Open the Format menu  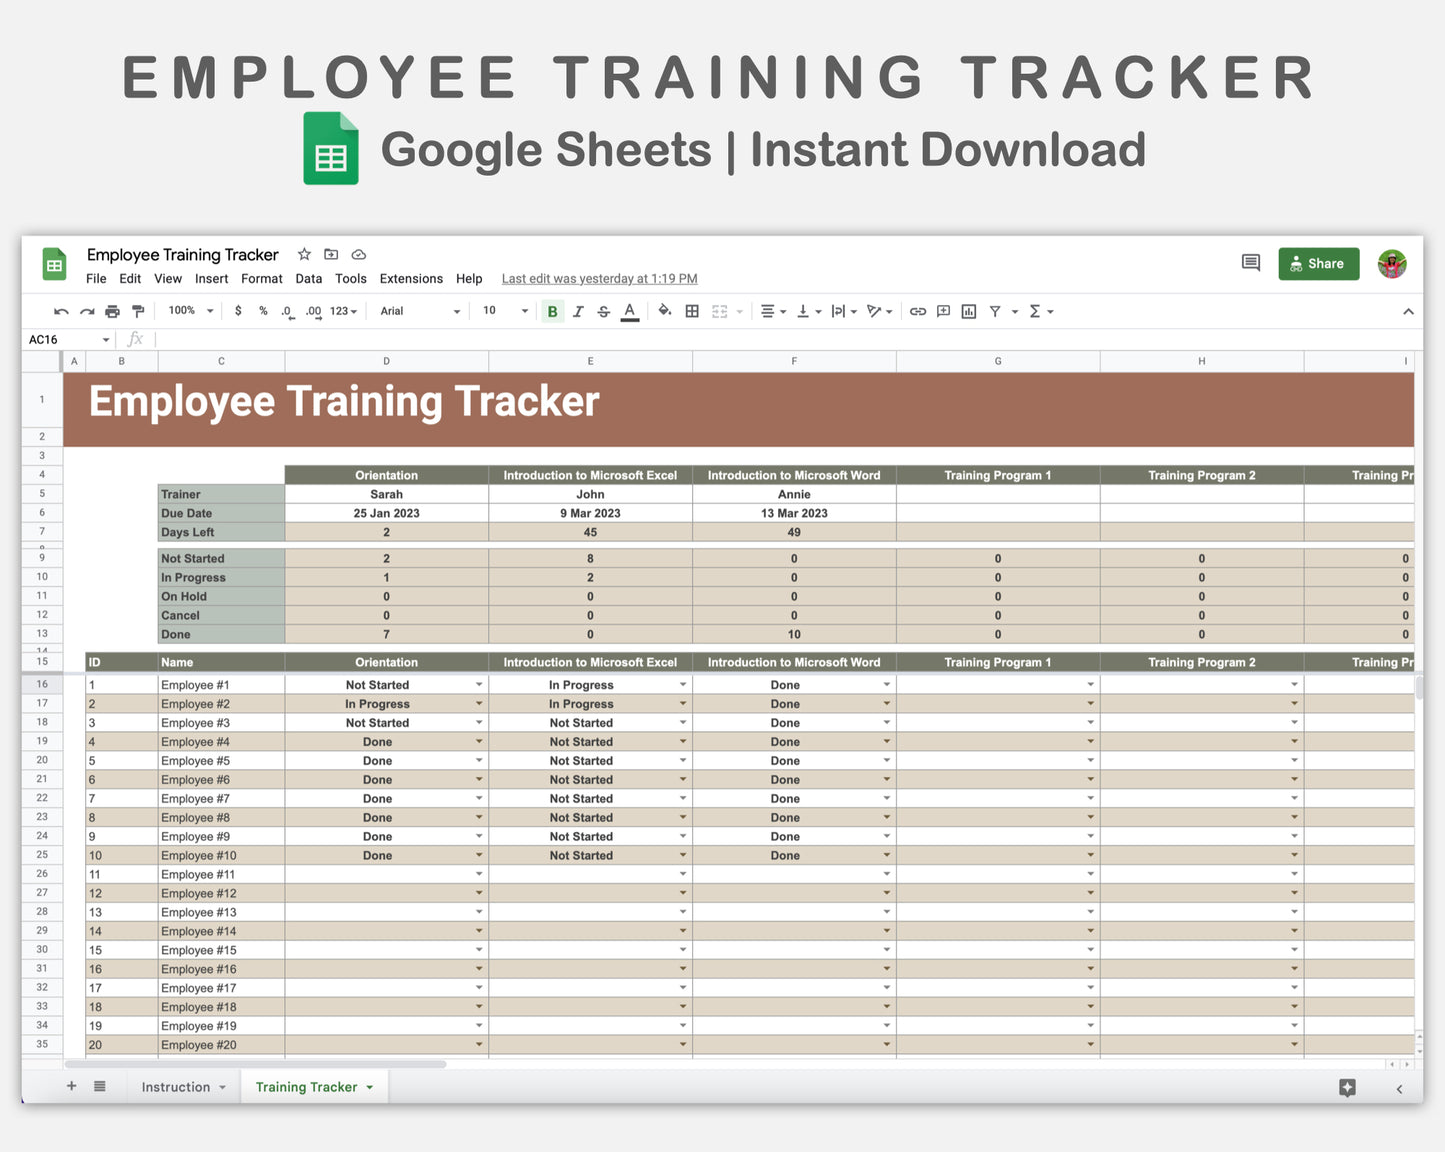point(261,278)
